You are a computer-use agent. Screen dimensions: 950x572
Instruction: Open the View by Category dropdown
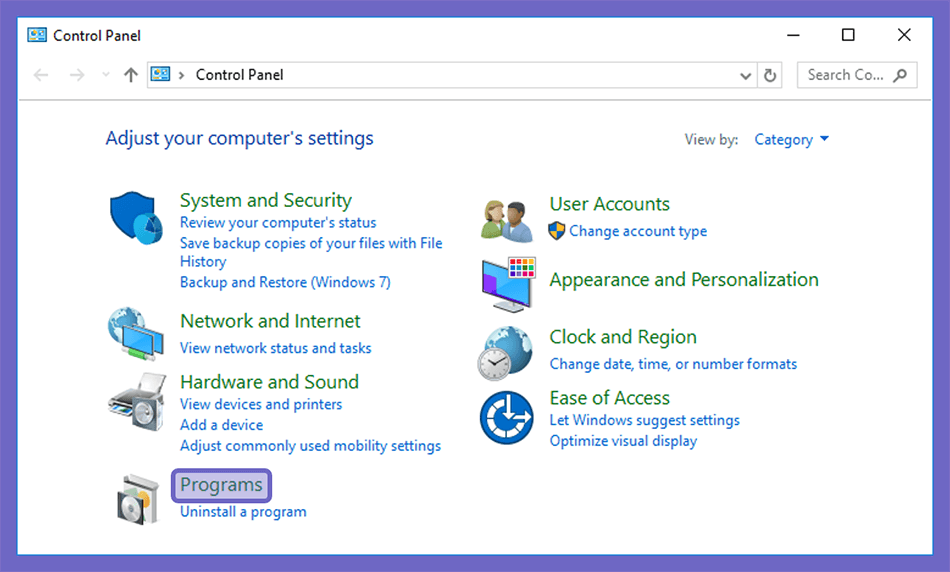click(x=791, y=140)
